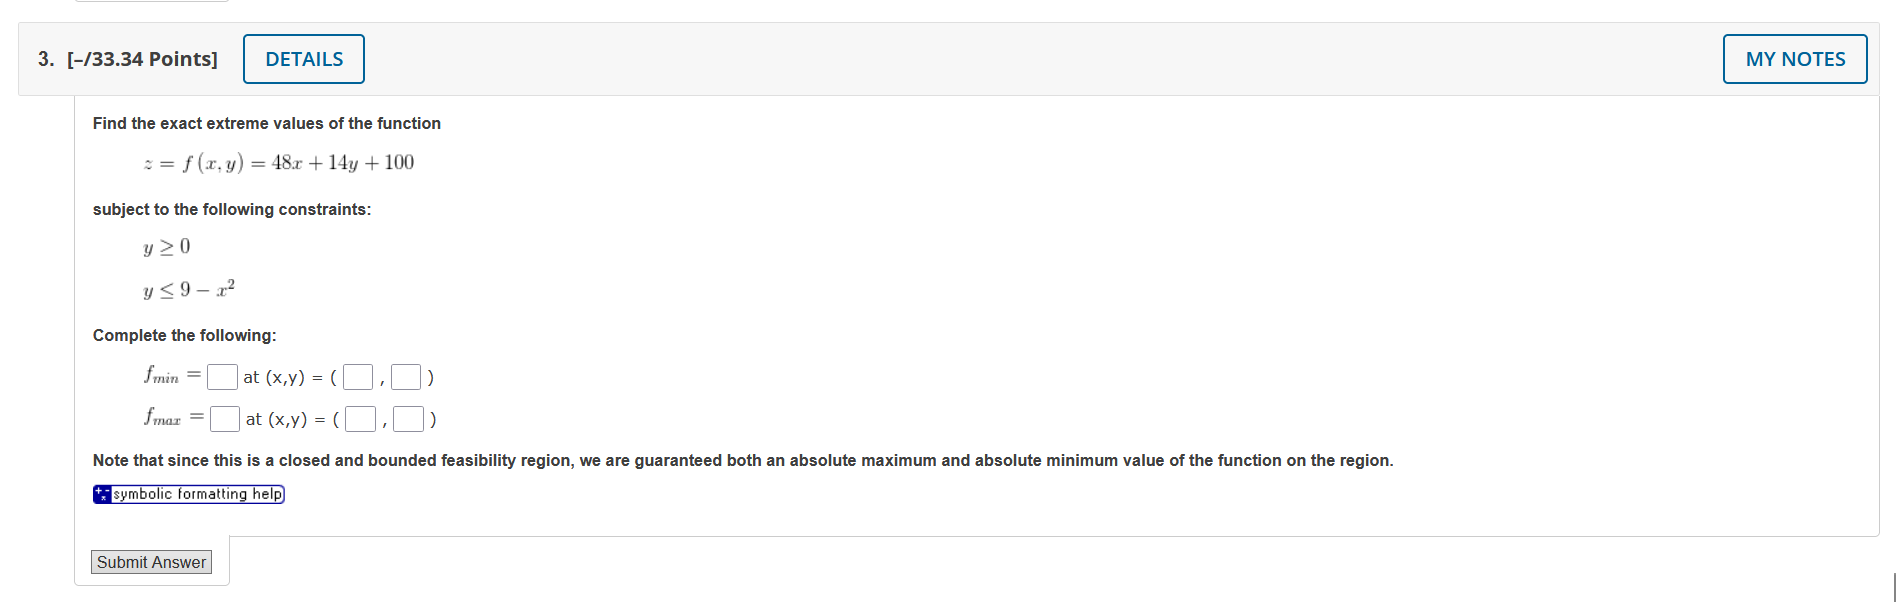The image size is (1900, 602).
Task: Select the 'Complete the following' heading
Action: tap(184, 335)
